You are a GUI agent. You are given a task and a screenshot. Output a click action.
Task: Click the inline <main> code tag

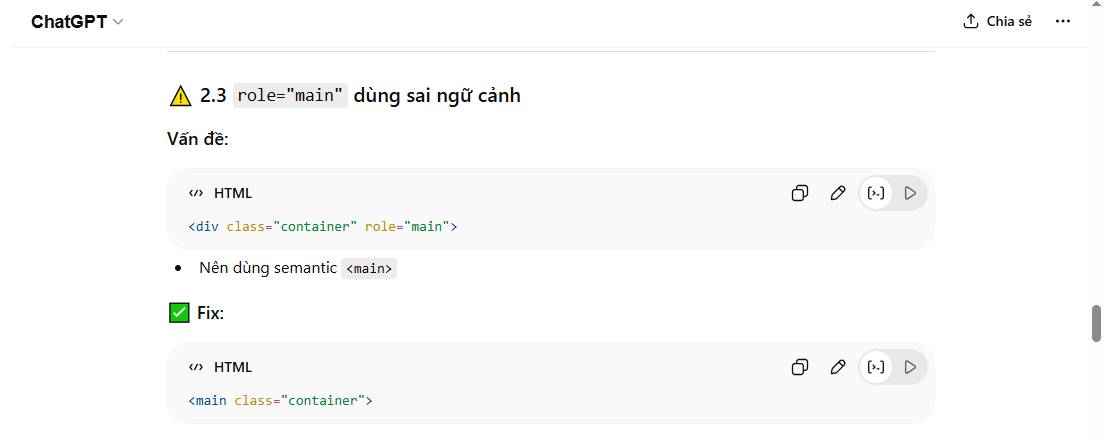point(369,268)
